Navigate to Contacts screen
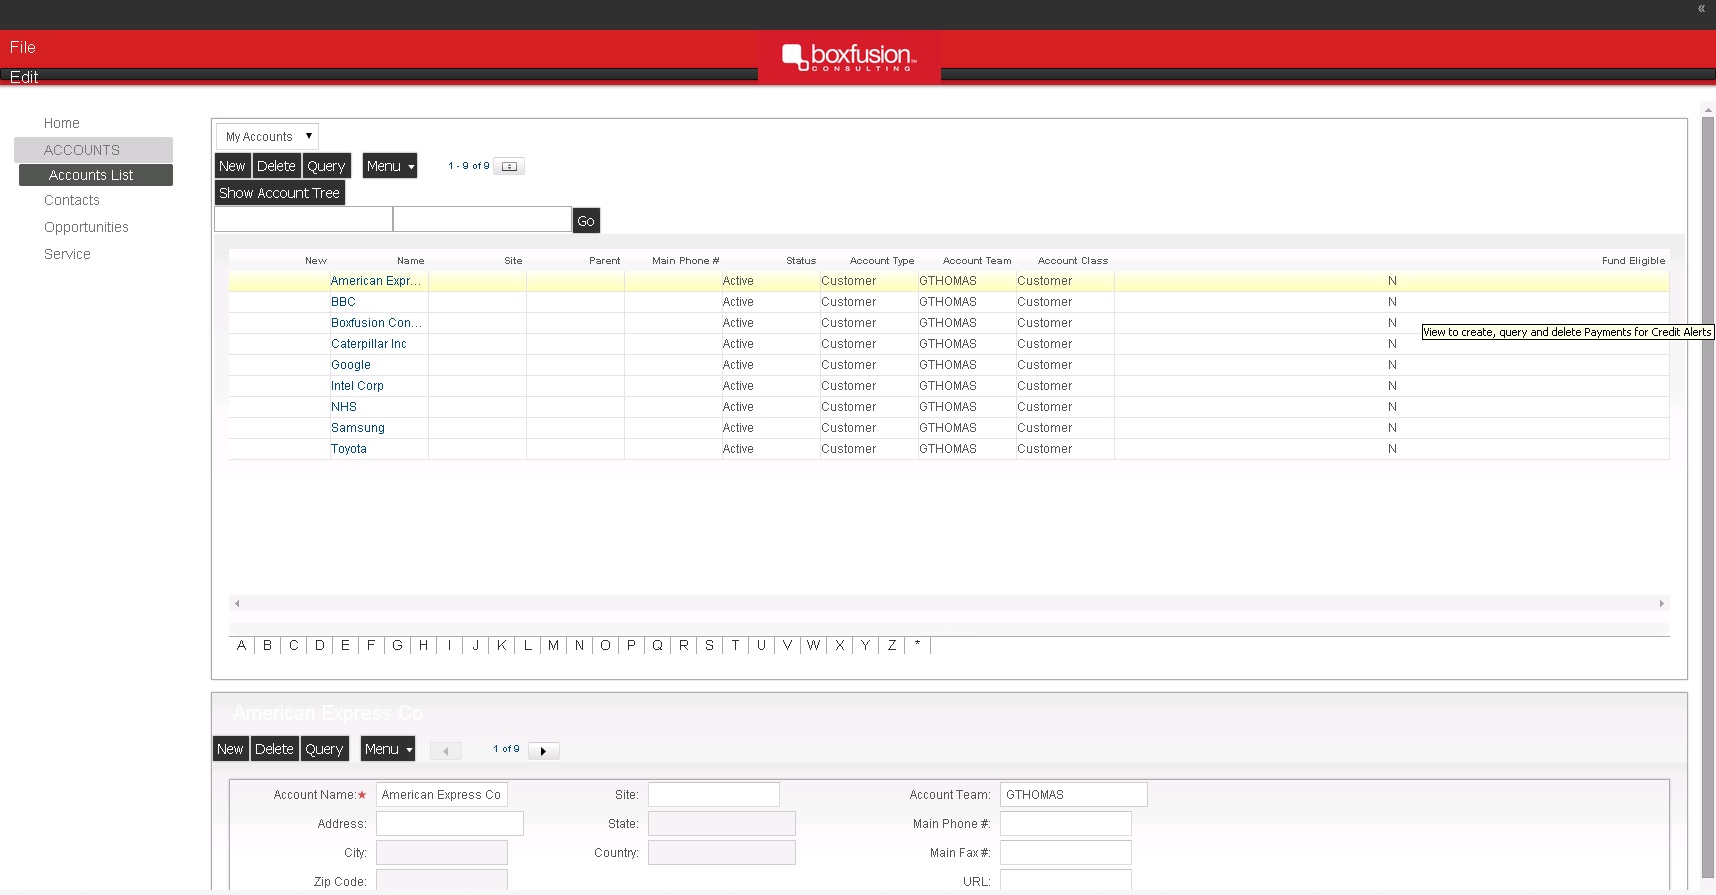 [x=72, y=200]
